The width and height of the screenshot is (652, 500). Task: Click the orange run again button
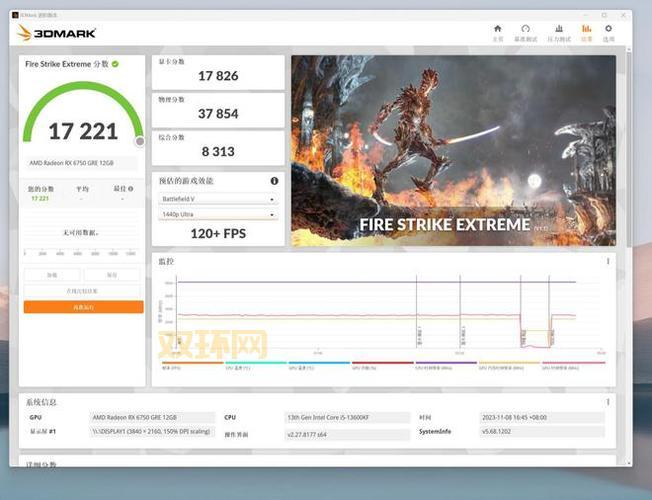tap(84, 307)
